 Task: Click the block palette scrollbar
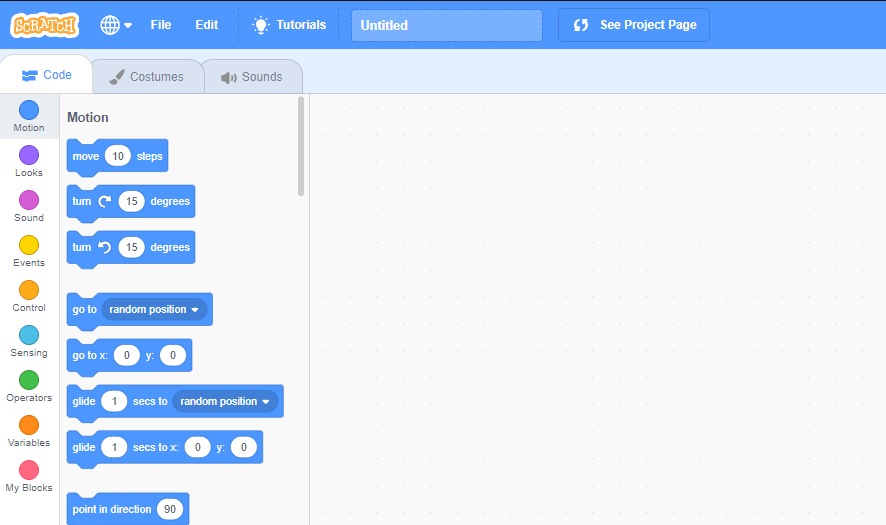pyautogui.click(x=301, y=146)
